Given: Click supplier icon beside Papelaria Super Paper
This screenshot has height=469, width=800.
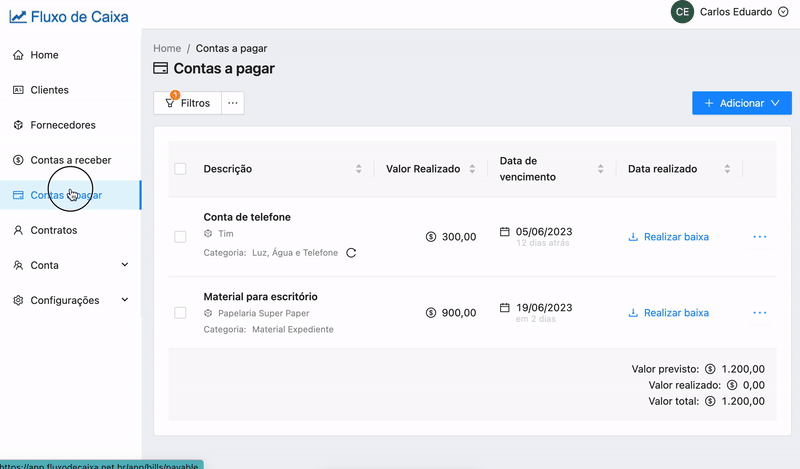Looking at the screenshot, I should 208,313.
